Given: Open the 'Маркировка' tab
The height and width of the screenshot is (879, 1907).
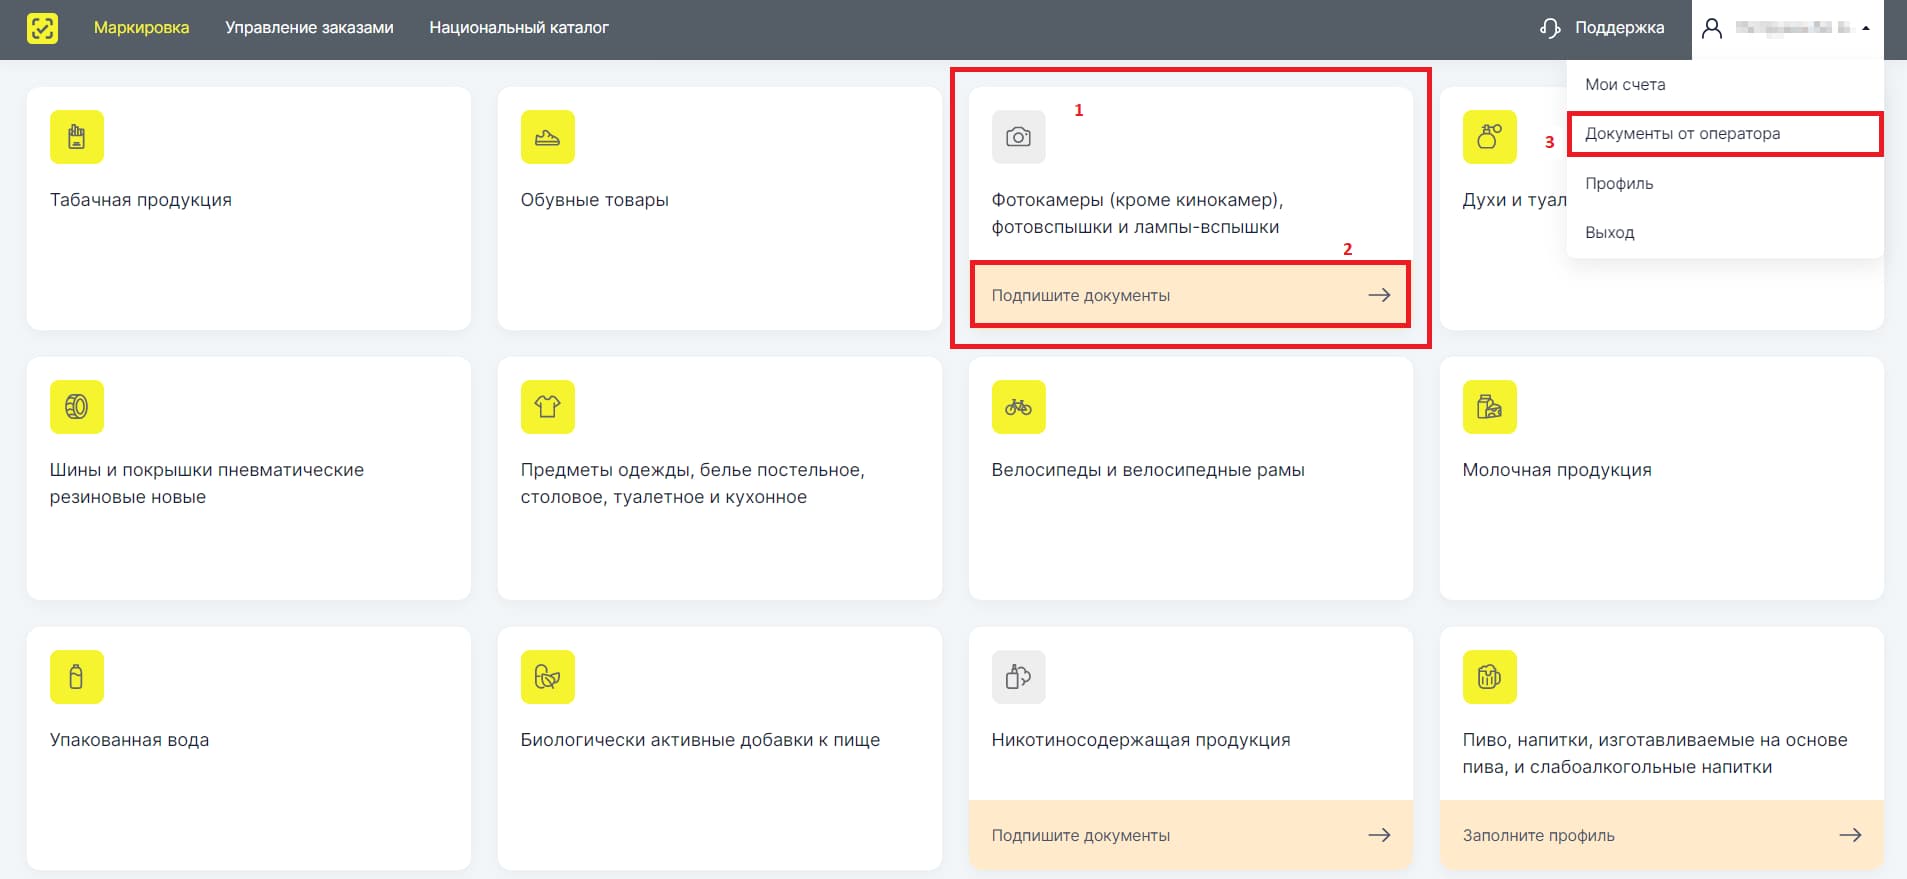Looking at the screenshot, I should click(x=141, y=28).
